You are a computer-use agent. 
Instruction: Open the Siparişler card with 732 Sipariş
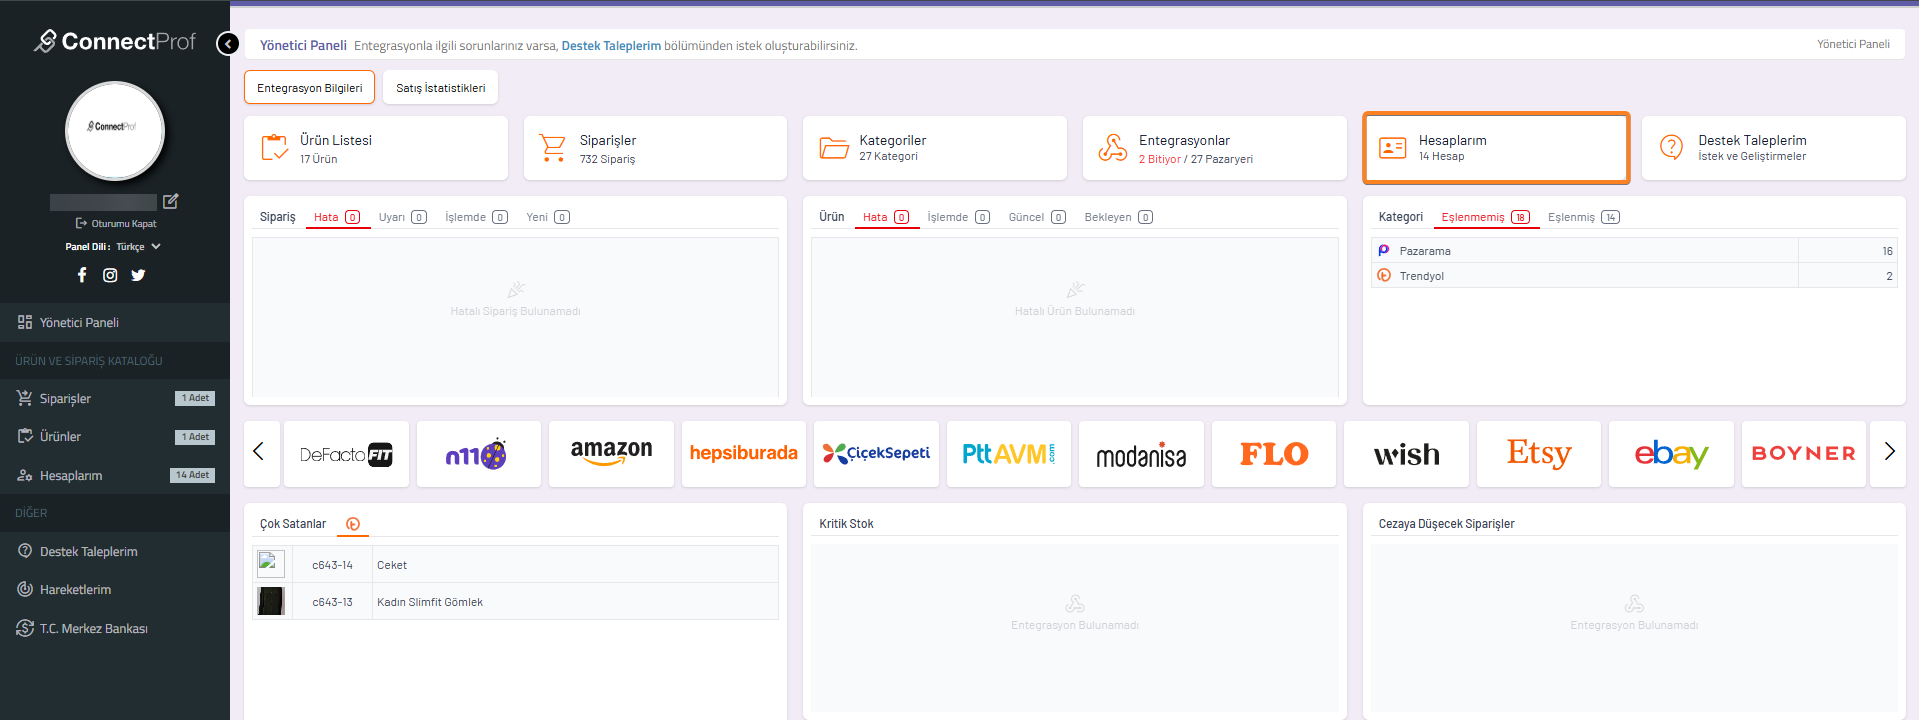(x=655, y=148)
